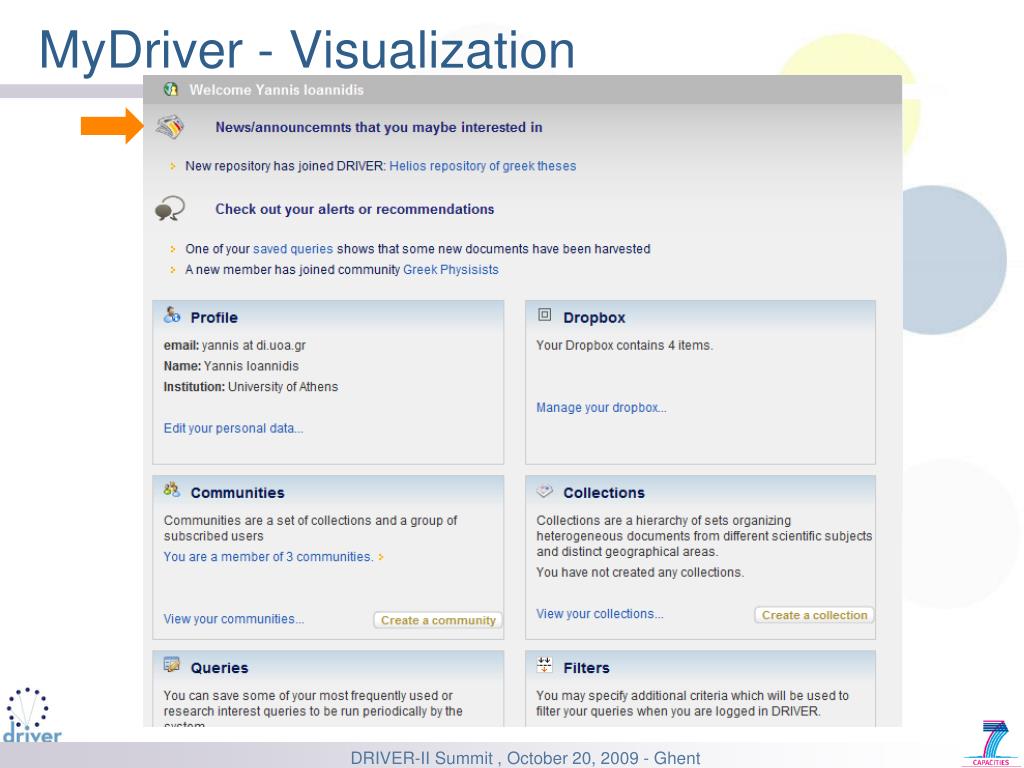Image resolution: width=1024 pixels, height=768 pixels.
Task: Click the Welcome Yannis Ioannidis header text
Action: [276, 90]
